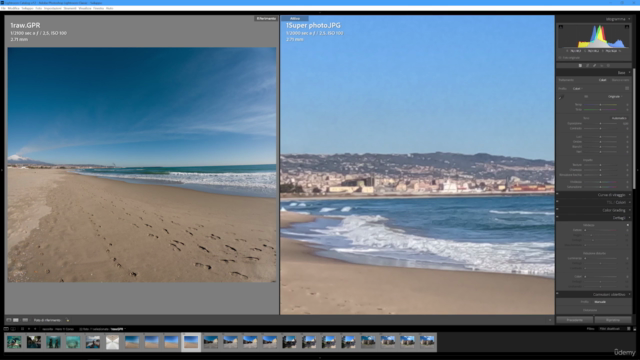This screenshot has height=360, width=640.
Task: Switch to Profilo tab in lens corrections
Action: coord(584,302)
